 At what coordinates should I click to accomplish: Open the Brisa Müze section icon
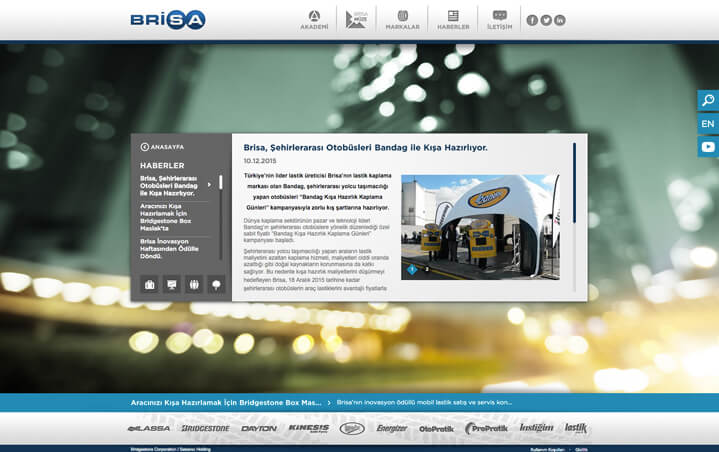point(356,20)
